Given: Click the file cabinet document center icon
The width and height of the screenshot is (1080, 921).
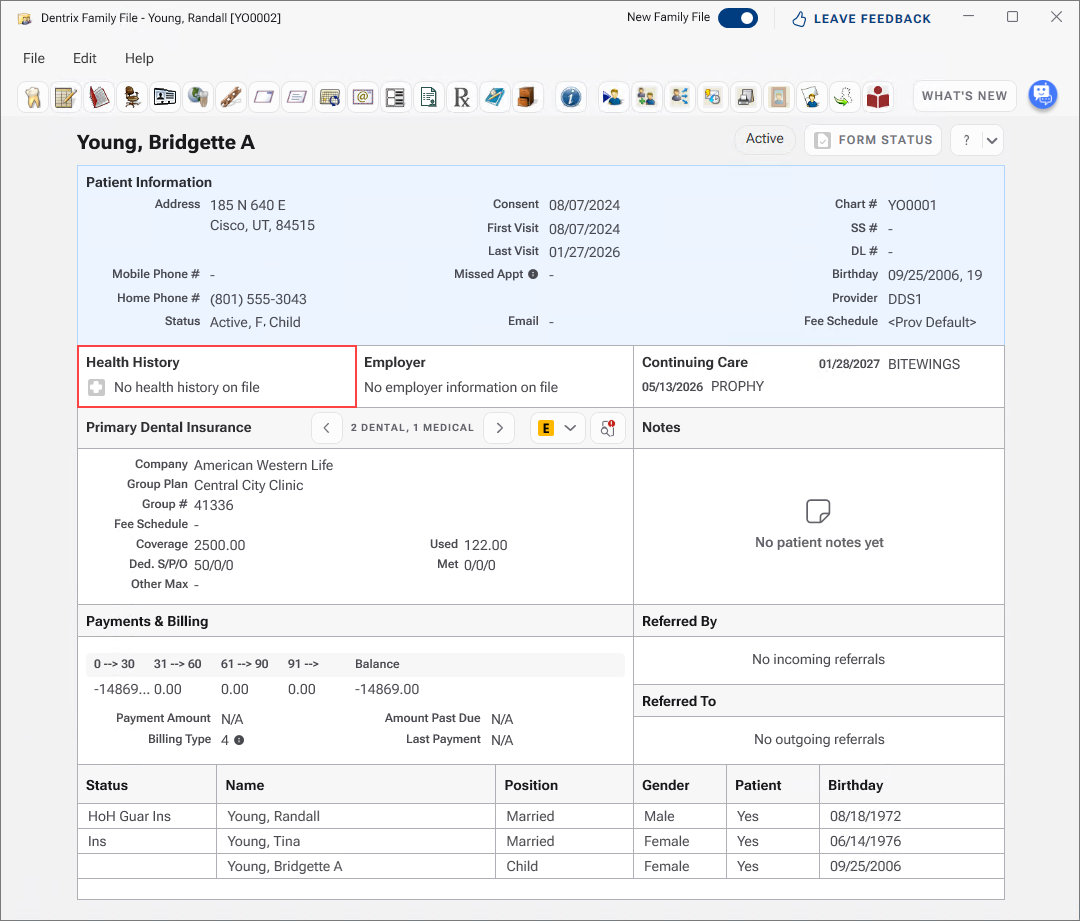Looking at the screenshot, I should click(x=527, y=97).
